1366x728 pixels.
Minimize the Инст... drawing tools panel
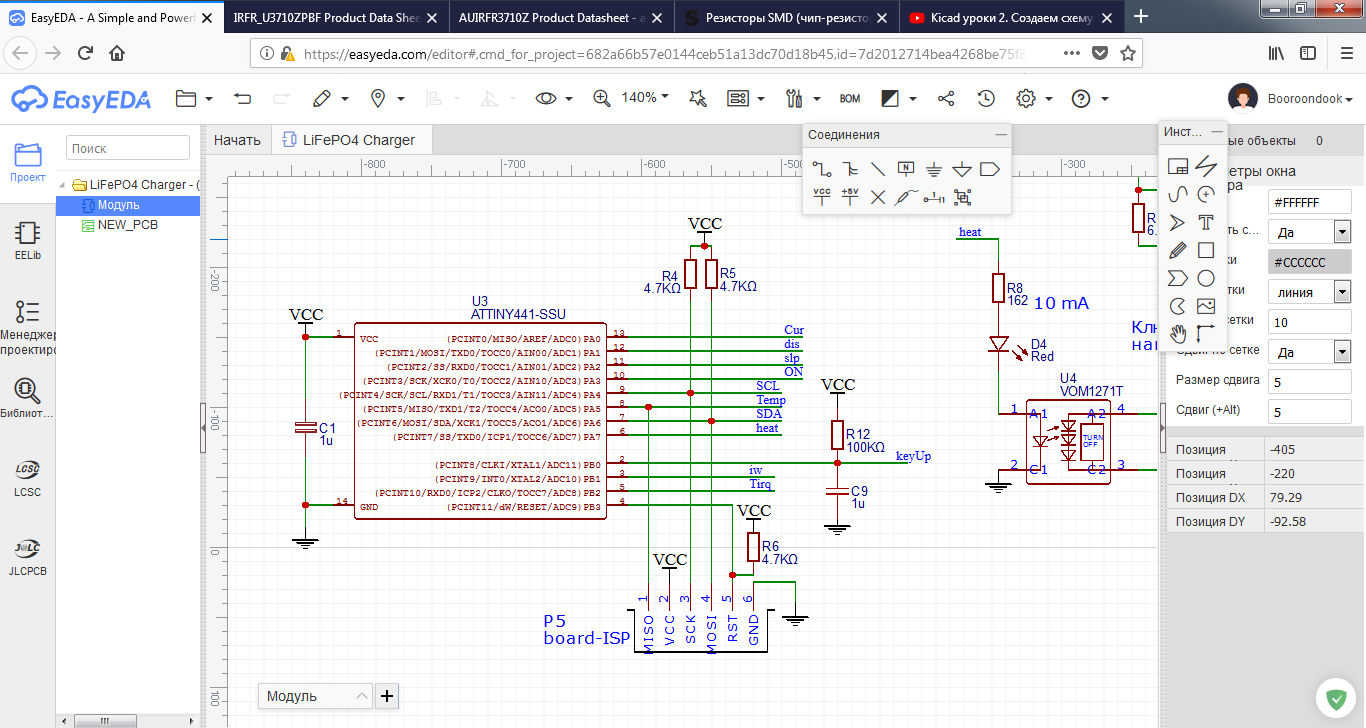1217,131
